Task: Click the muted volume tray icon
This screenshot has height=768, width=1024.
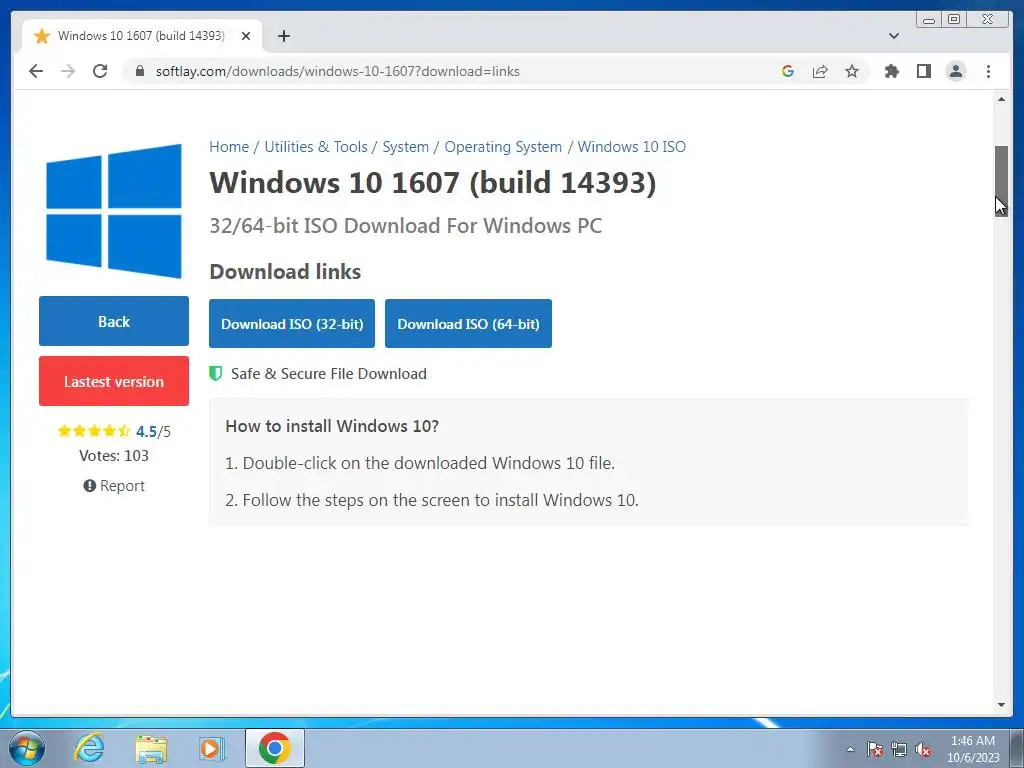Action: [x=923, y=749]
